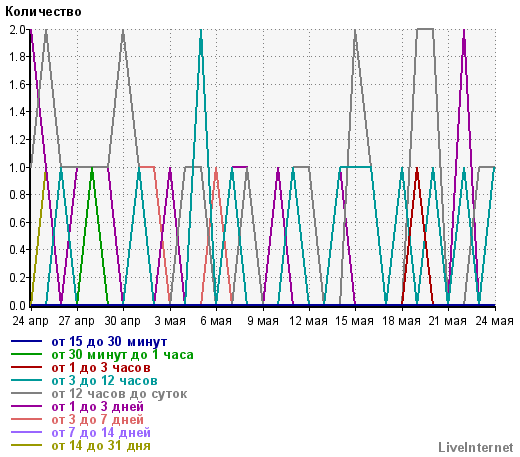520x457 pixels.
Task: Click the LiveInternet watermark text
Action: coord(476,448)
